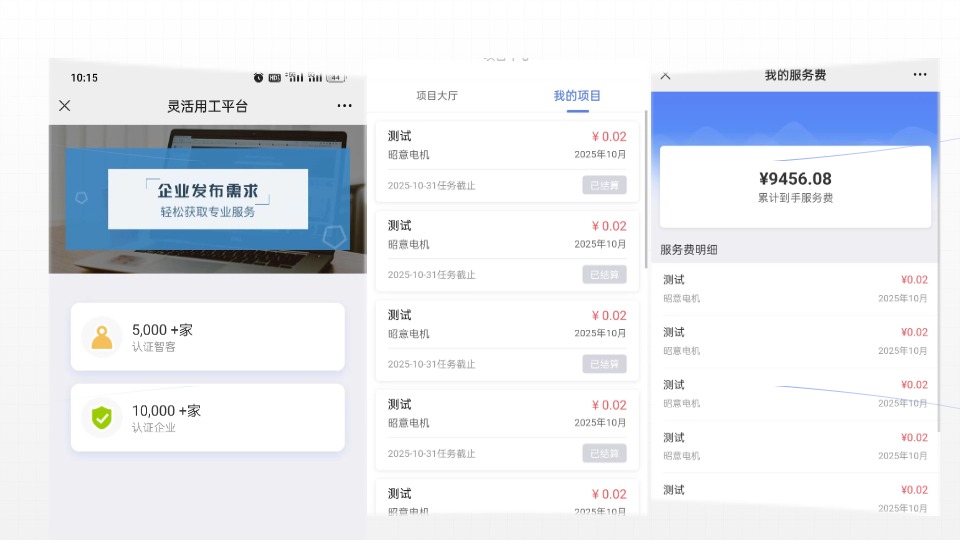Tap the alarm clock status bar icon
This screenshot has width=960, height=540.
tap(258, 78)
